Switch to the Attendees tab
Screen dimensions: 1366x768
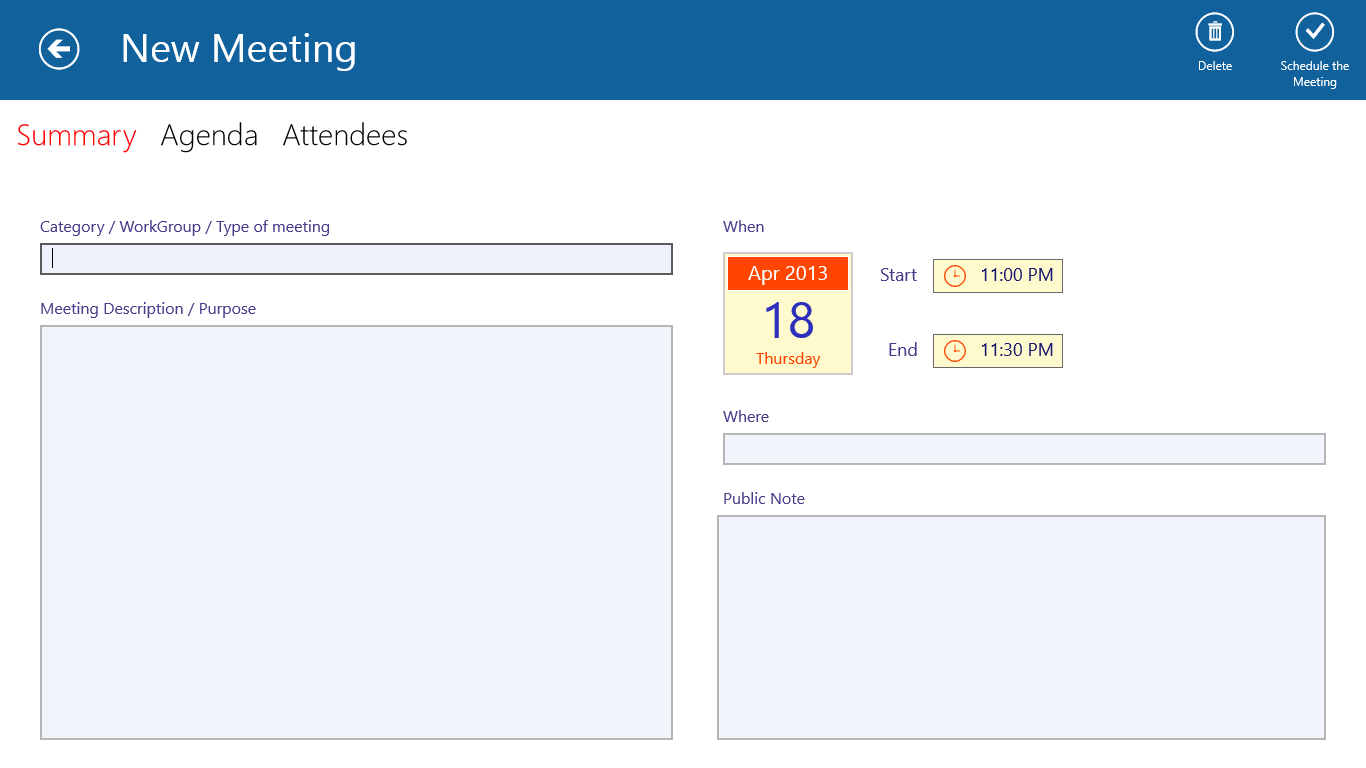(x=345, y=135)
